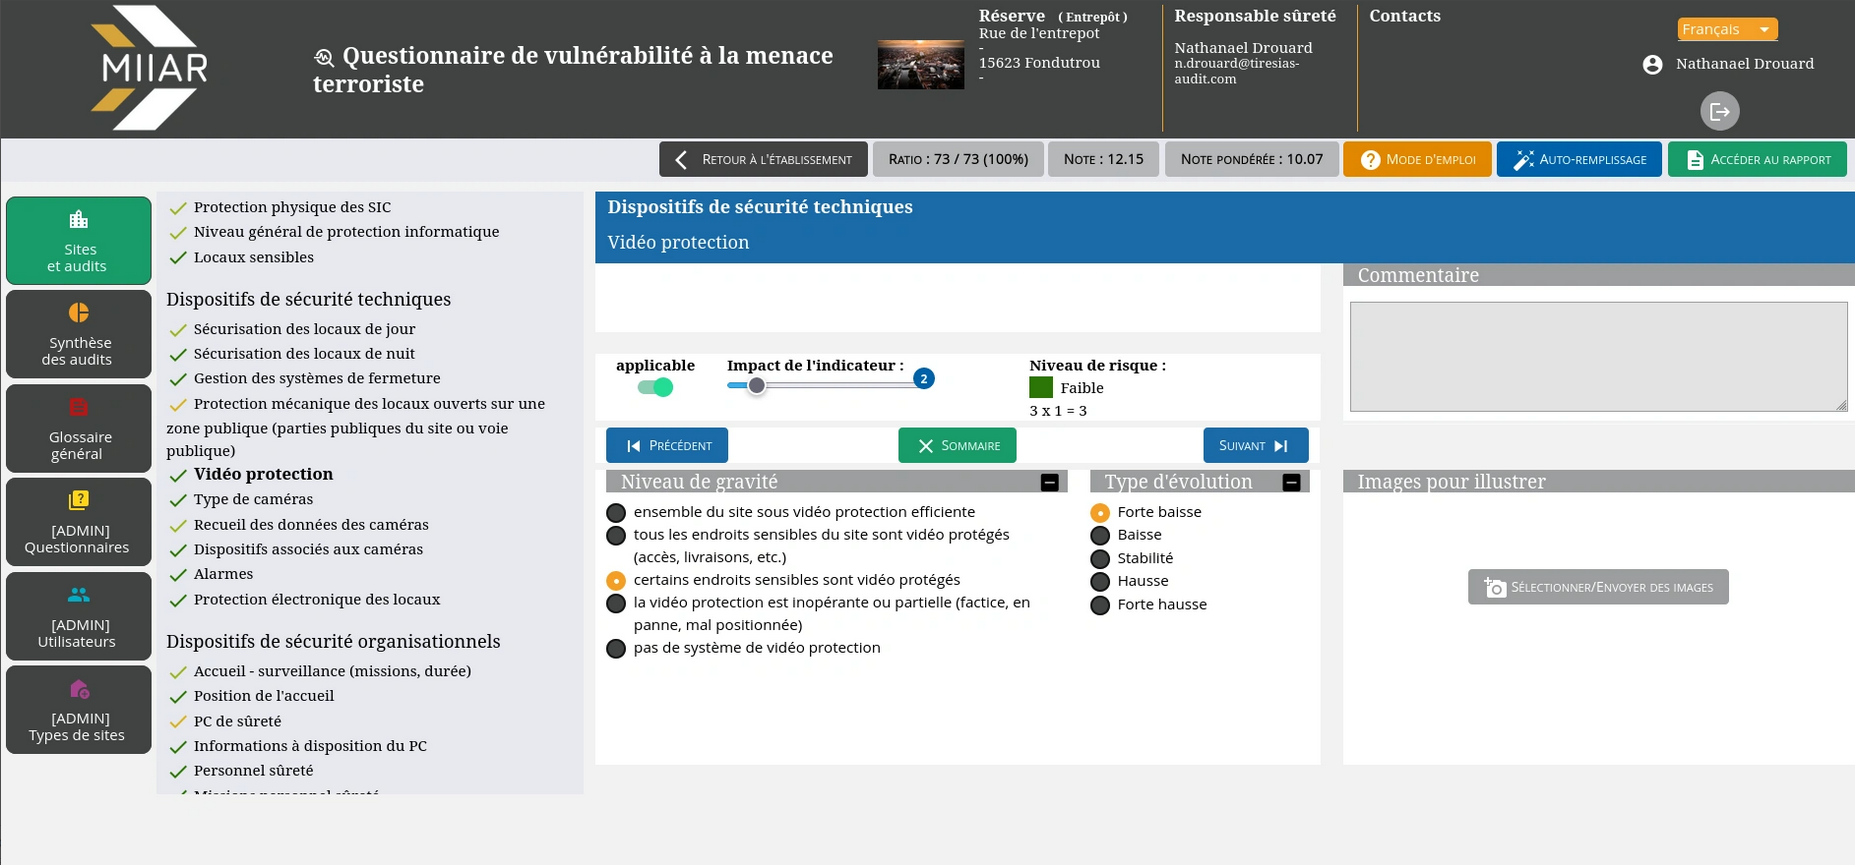The width and height of the screenshot is (1855, 865).
Task: Click the skip-forward icon in Suivant
Action: tap(1281, 446)
